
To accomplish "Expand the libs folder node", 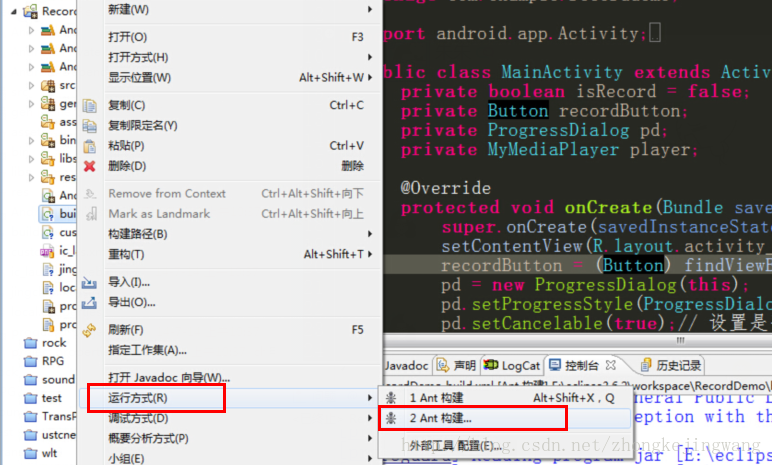I will tap(32, 159).
